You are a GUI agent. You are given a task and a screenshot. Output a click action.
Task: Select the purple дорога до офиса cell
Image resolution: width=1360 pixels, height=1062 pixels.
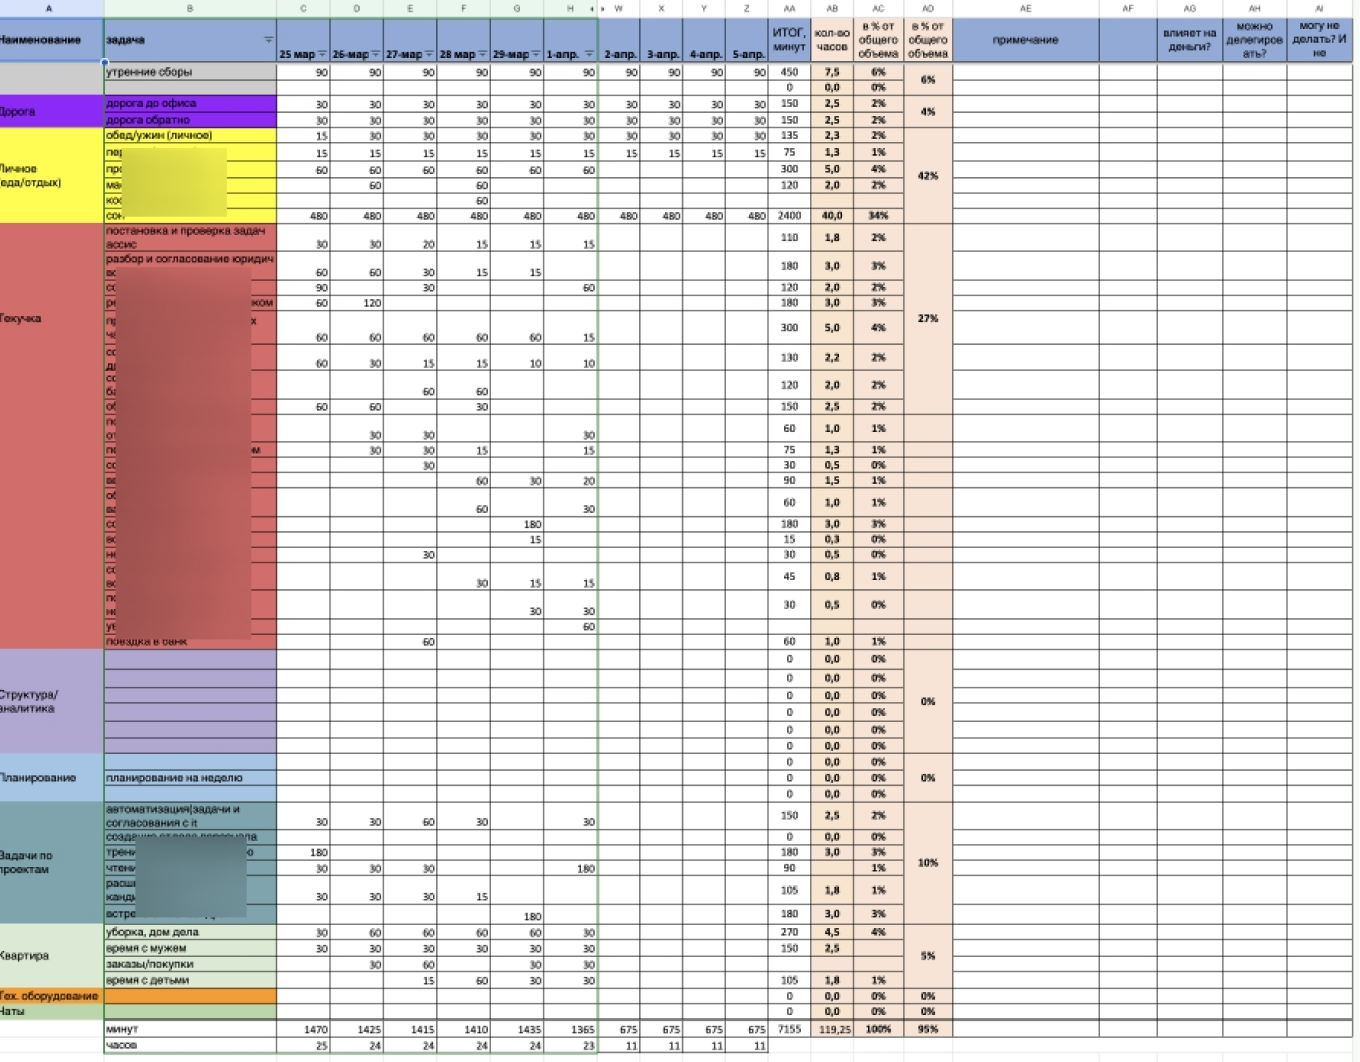pos(190,104)
